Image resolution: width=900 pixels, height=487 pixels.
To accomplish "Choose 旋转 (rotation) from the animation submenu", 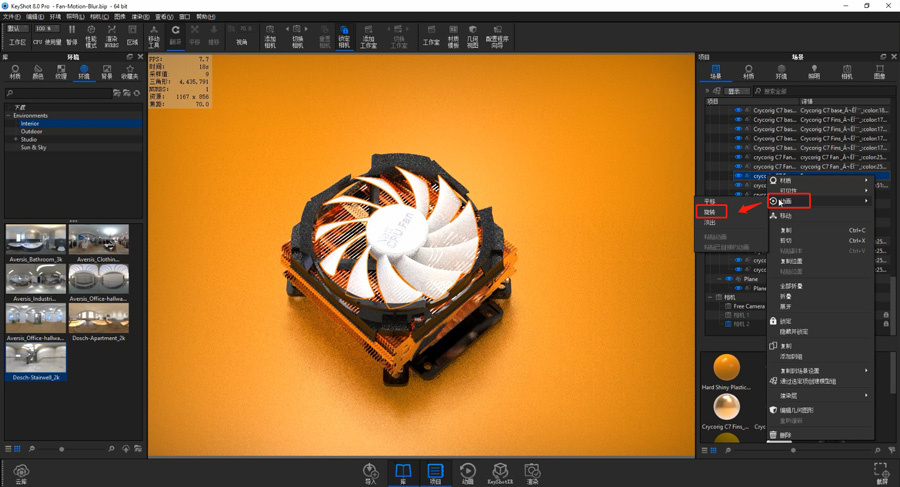I will [x=711, y=212].
